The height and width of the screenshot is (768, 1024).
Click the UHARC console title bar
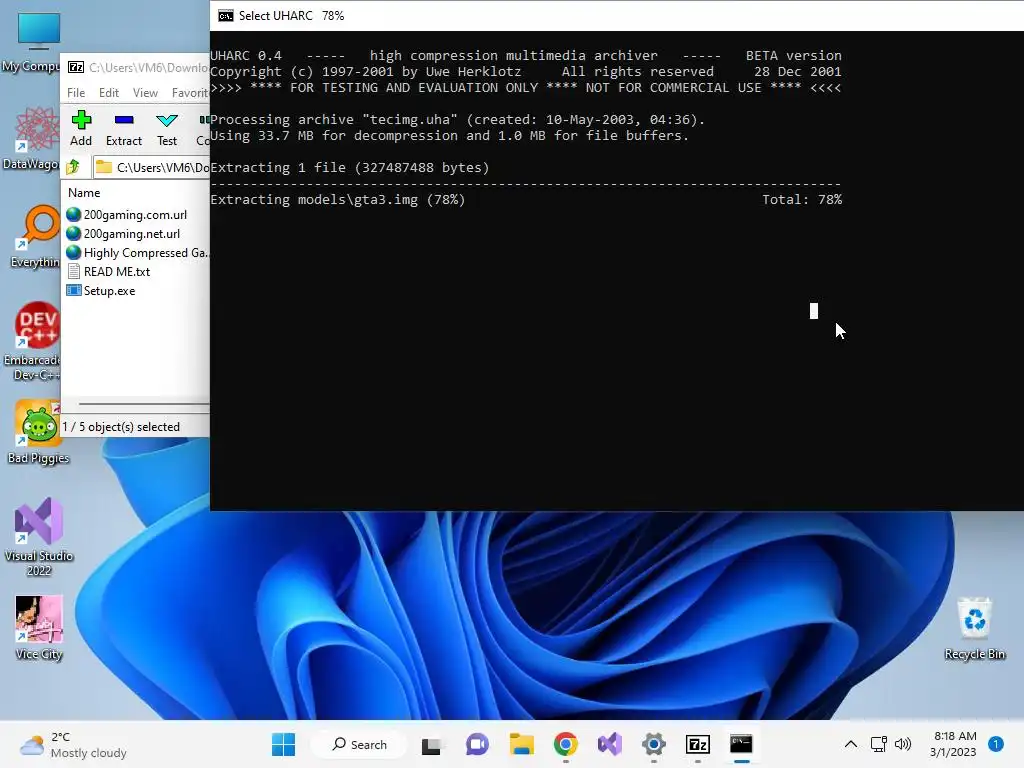tap(616, 16)
